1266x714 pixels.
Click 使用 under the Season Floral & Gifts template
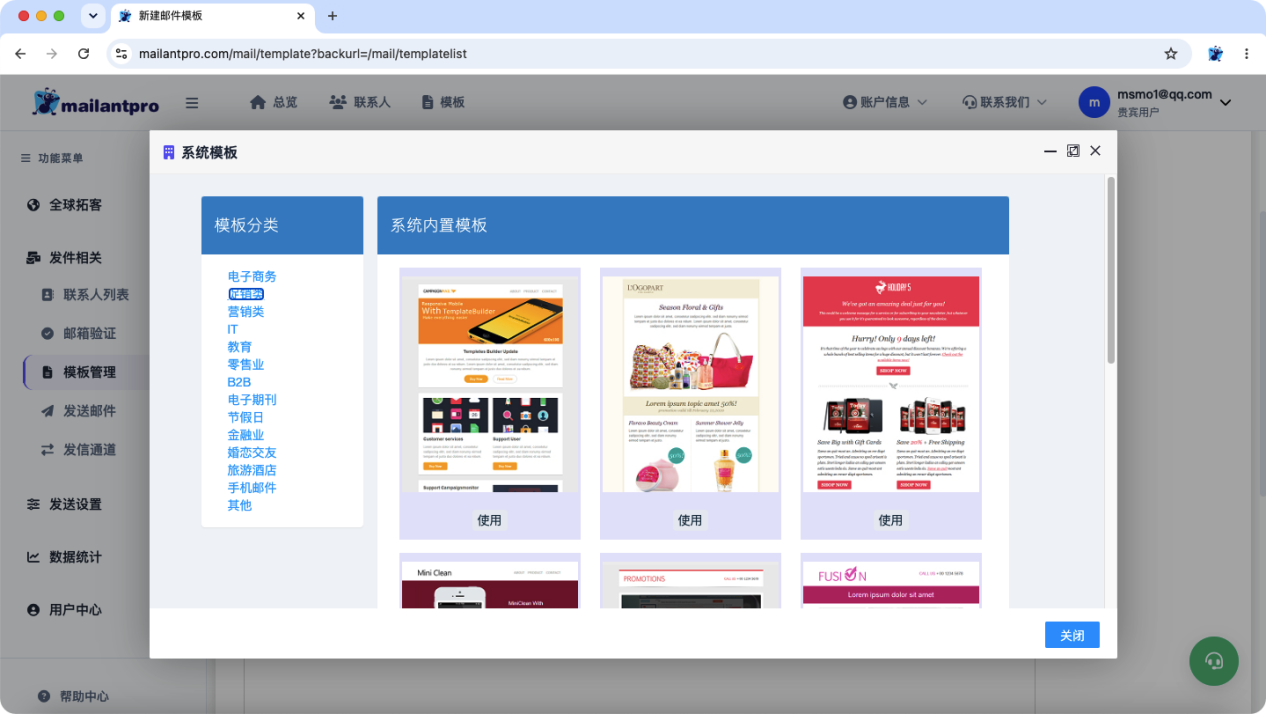[x=690, y=520]
